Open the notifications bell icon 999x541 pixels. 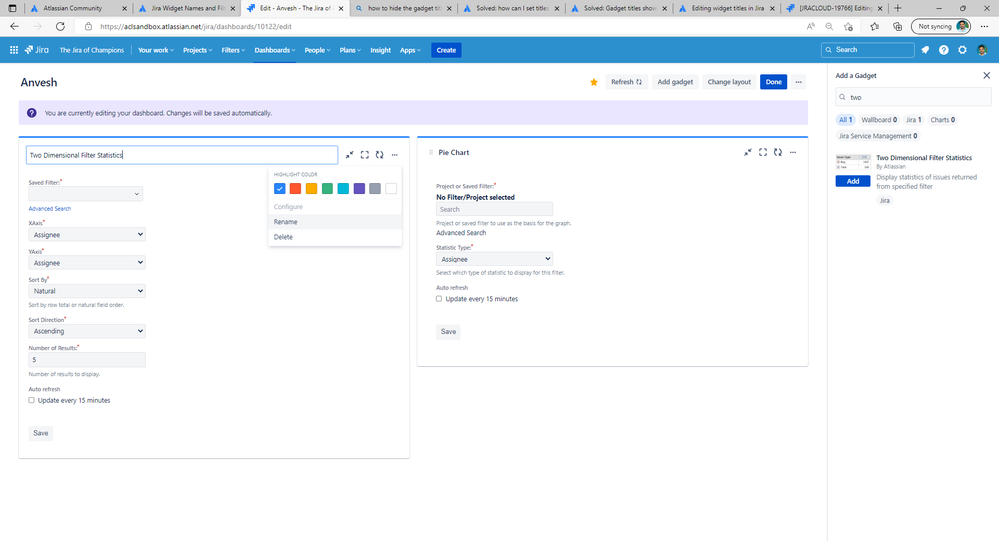click(x=925, y=50)
